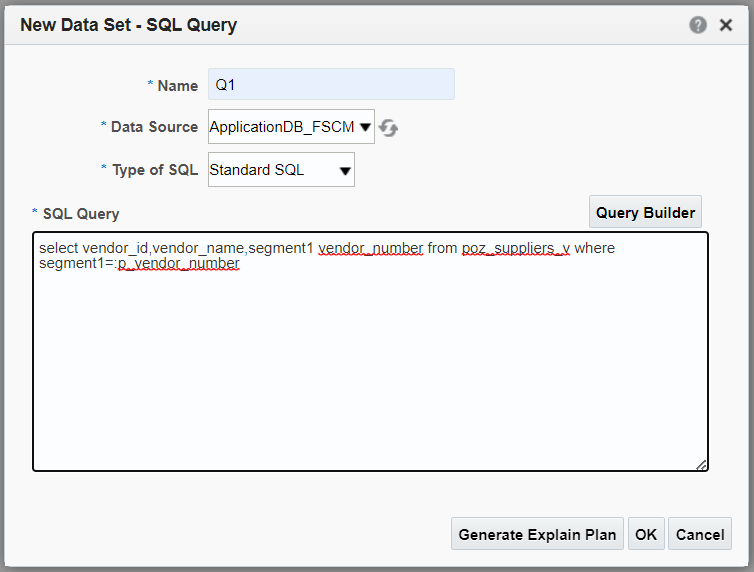Screen dimensions: 754x572
Task: Click the SQL Query label
Action: point(81,214)
